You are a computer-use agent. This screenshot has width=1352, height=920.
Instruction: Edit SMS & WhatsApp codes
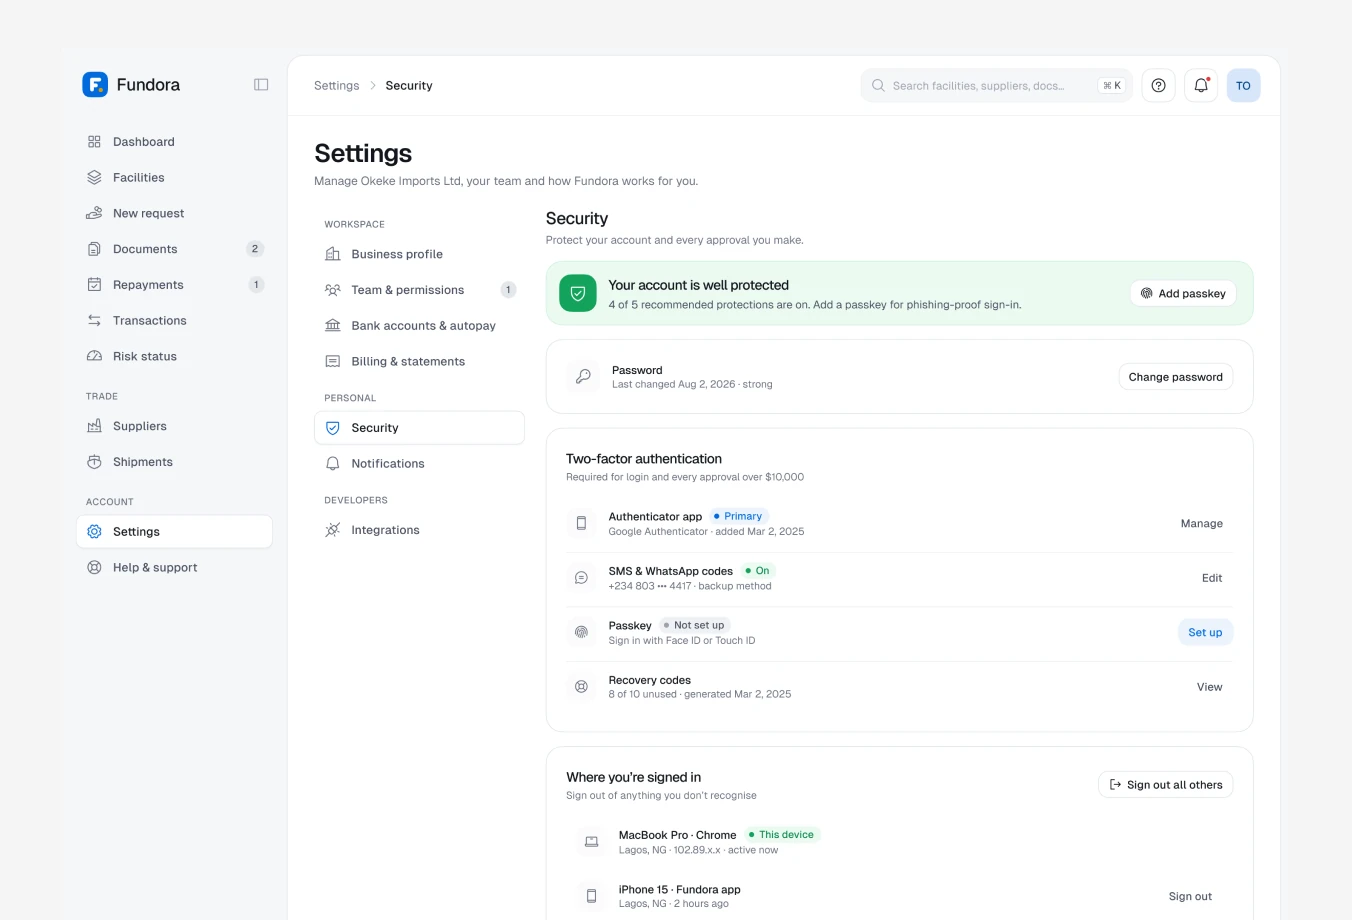(1212, 578)
